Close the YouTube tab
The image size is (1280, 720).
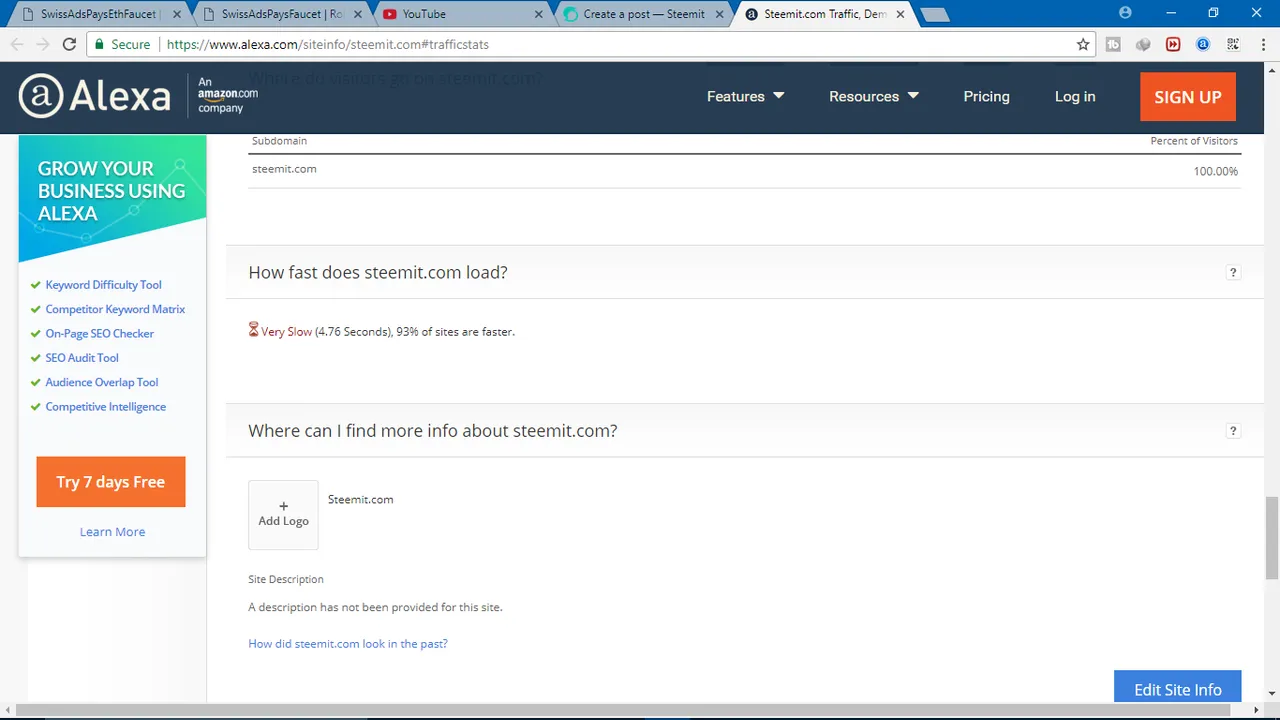[539, 14]
